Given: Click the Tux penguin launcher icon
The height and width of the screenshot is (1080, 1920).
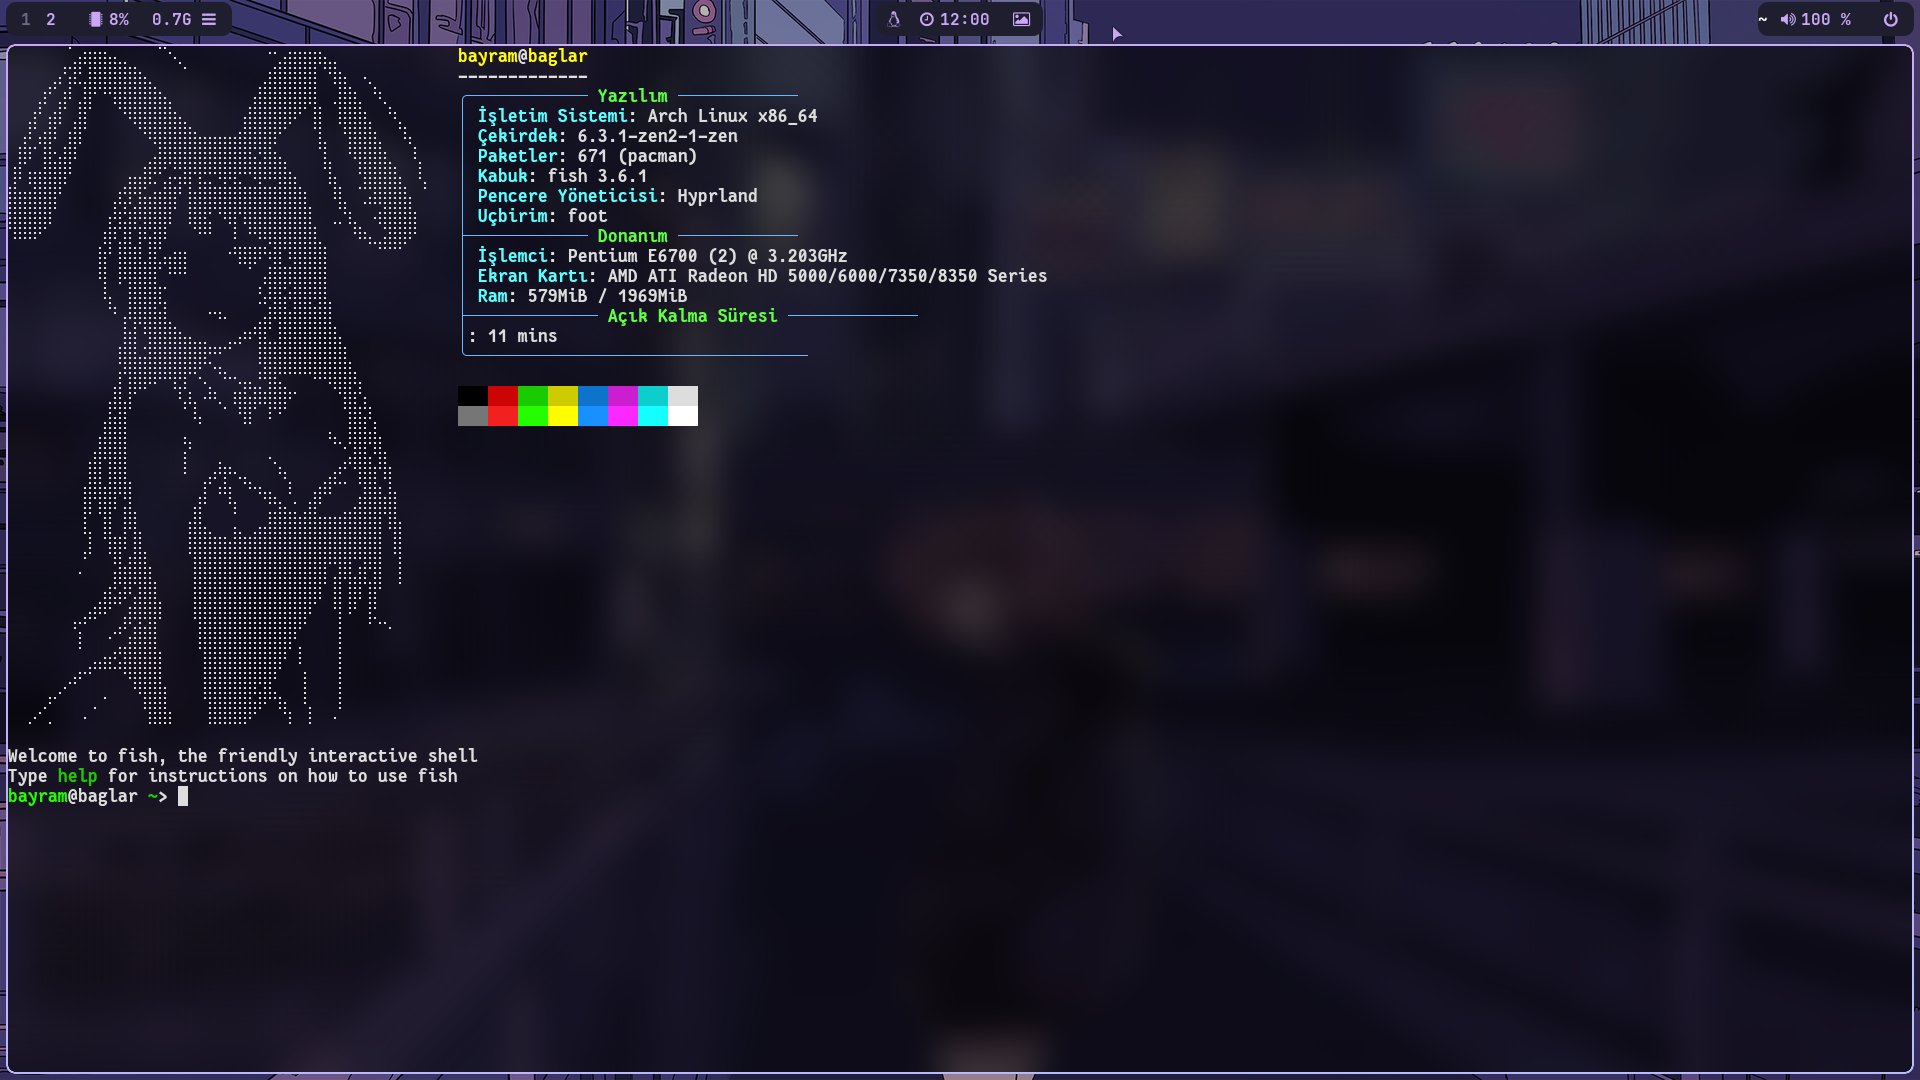Looking at the screenshot, I should [x=894, y=19].
